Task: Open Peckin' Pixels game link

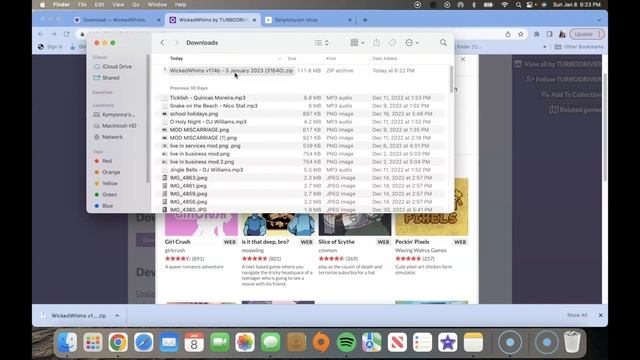Action: [x=412, y=242]
